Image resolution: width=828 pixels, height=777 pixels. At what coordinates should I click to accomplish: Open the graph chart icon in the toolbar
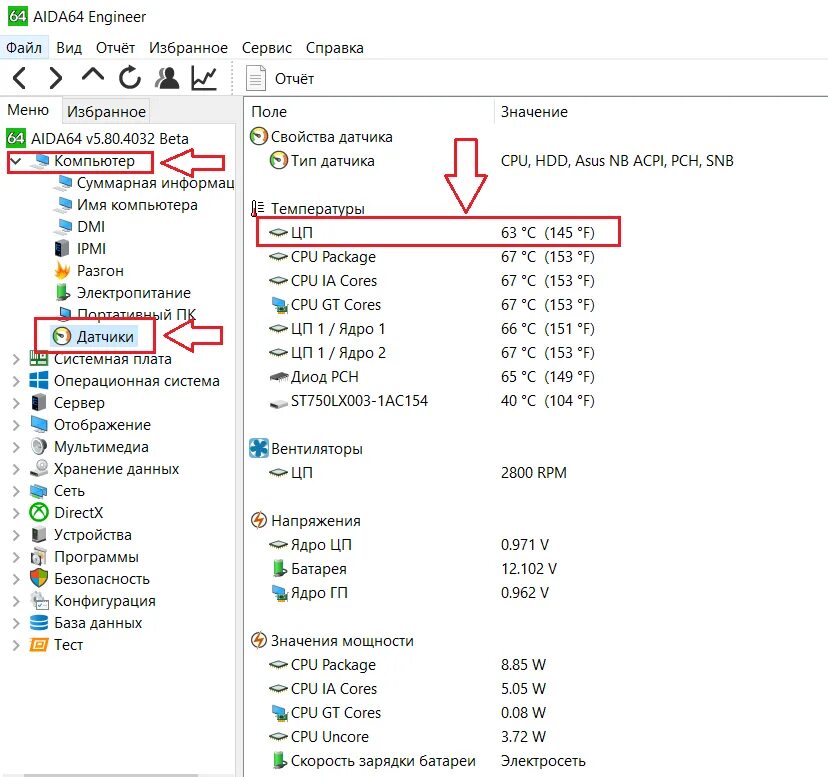pos(204,78)
